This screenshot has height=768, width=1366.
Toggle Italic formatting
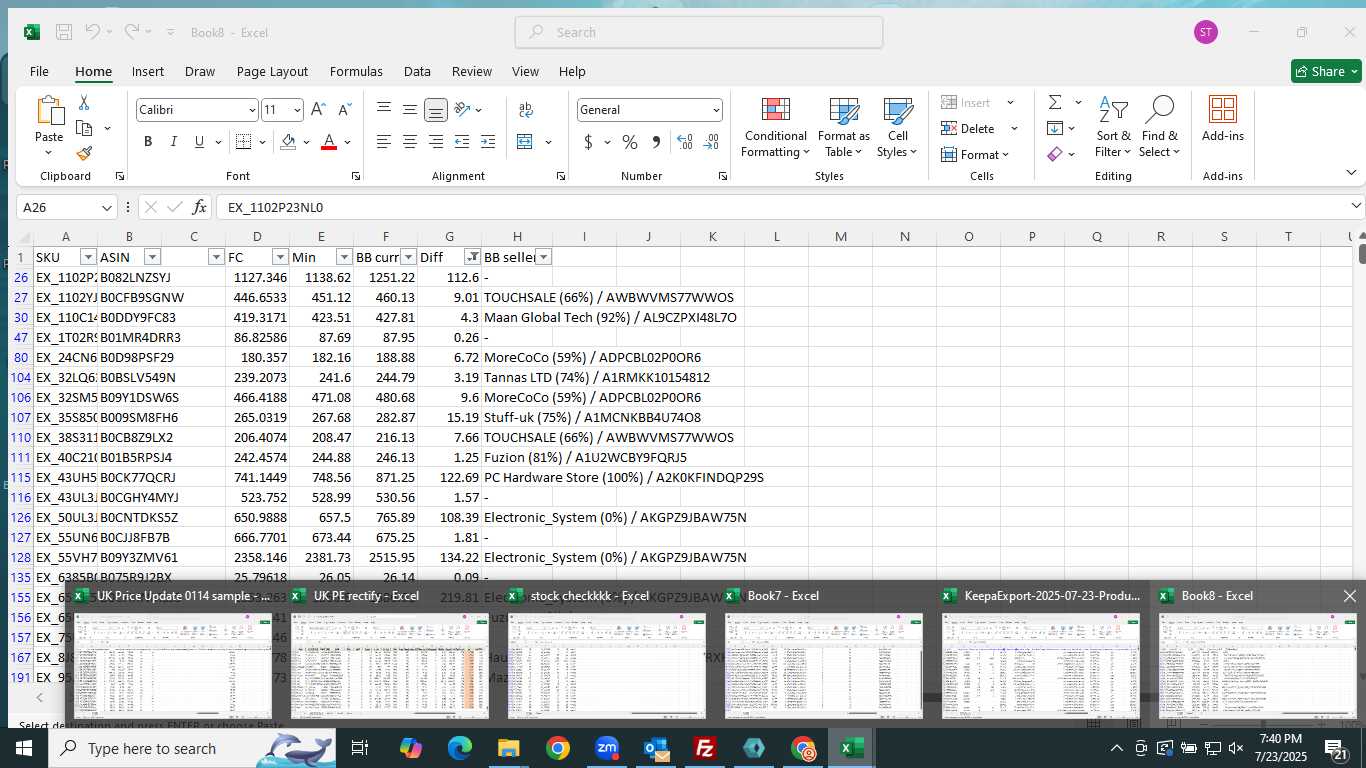tap(174, 142)
